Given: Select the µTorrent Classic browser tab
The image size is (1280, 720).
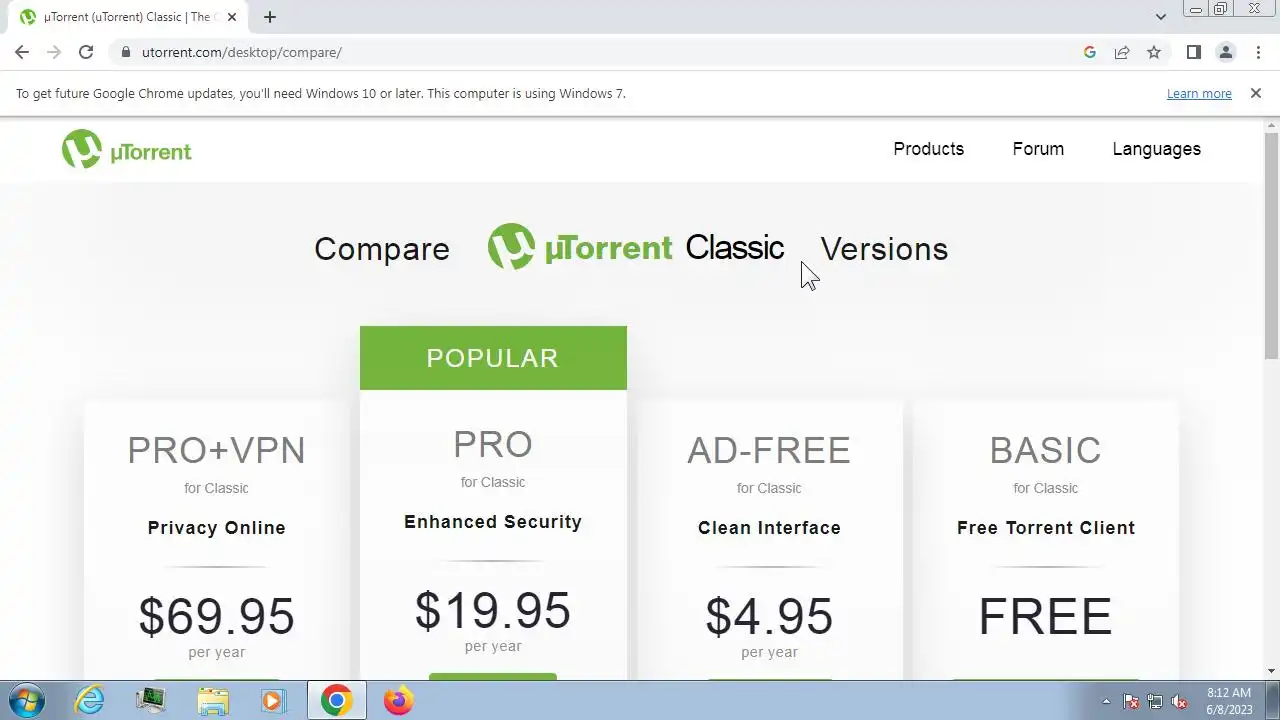Looking at the screenshot, I should pyautogui.click(x=128, y=17).
